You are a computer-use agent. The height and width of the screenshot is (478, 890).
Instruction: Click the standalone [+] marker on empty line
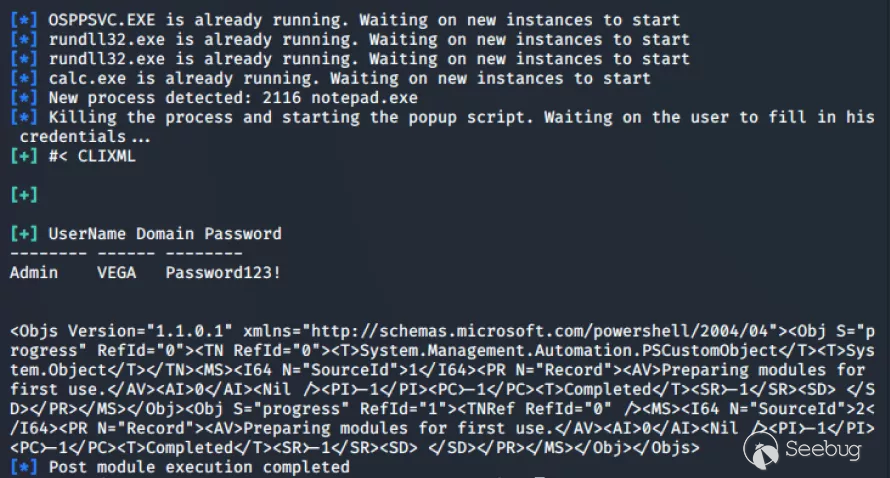pos(23,195)
